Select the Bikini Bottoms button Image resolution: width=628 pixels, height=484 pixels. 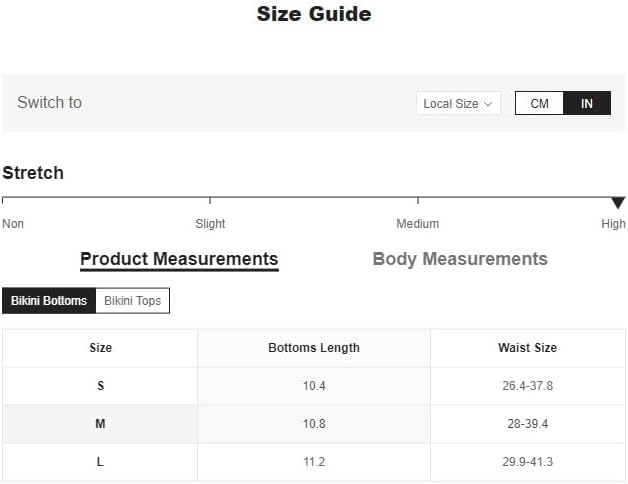tap(49, 300)
